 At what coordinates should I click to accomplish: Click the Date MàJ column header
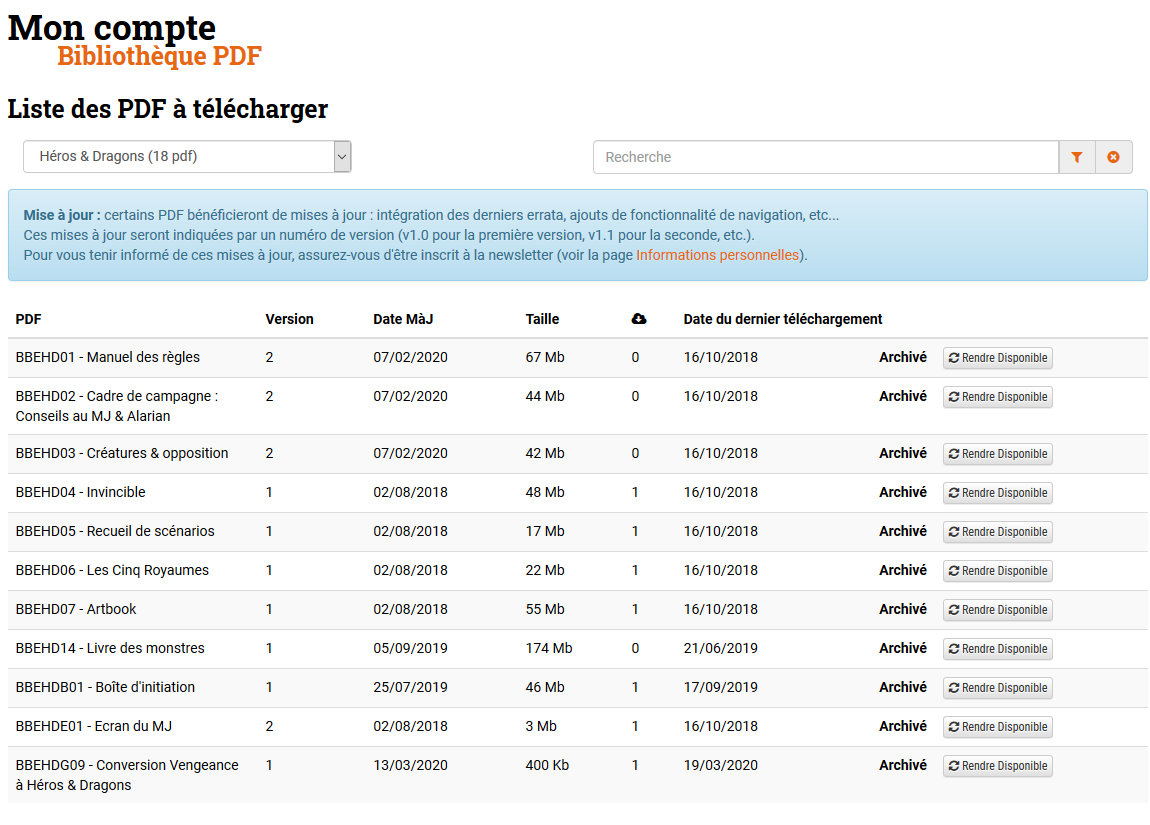click(x=403, y=319)
